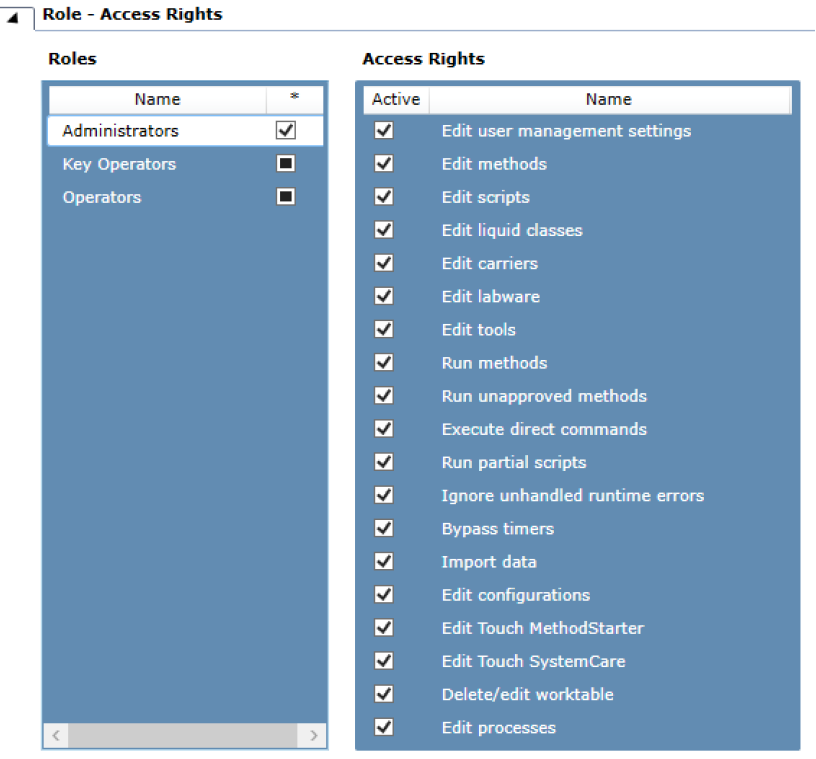Toggle the Operators checkbox
Viewport: 816px width, 759px height.
(x=285, y=196)
